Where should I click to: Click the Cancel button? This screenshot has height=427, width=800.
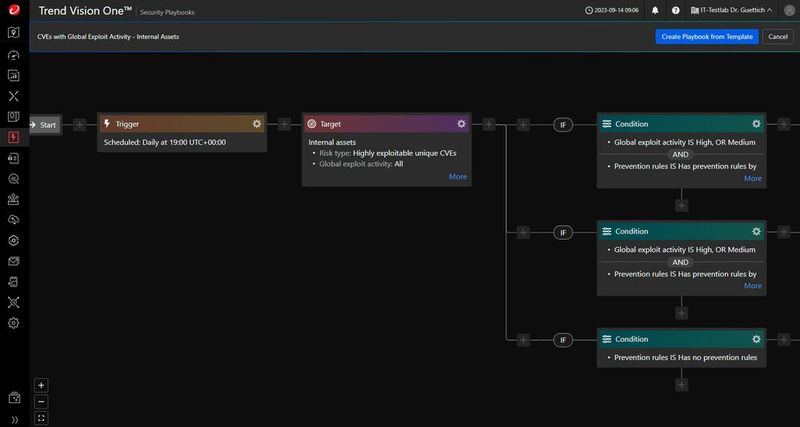point(777,36)
